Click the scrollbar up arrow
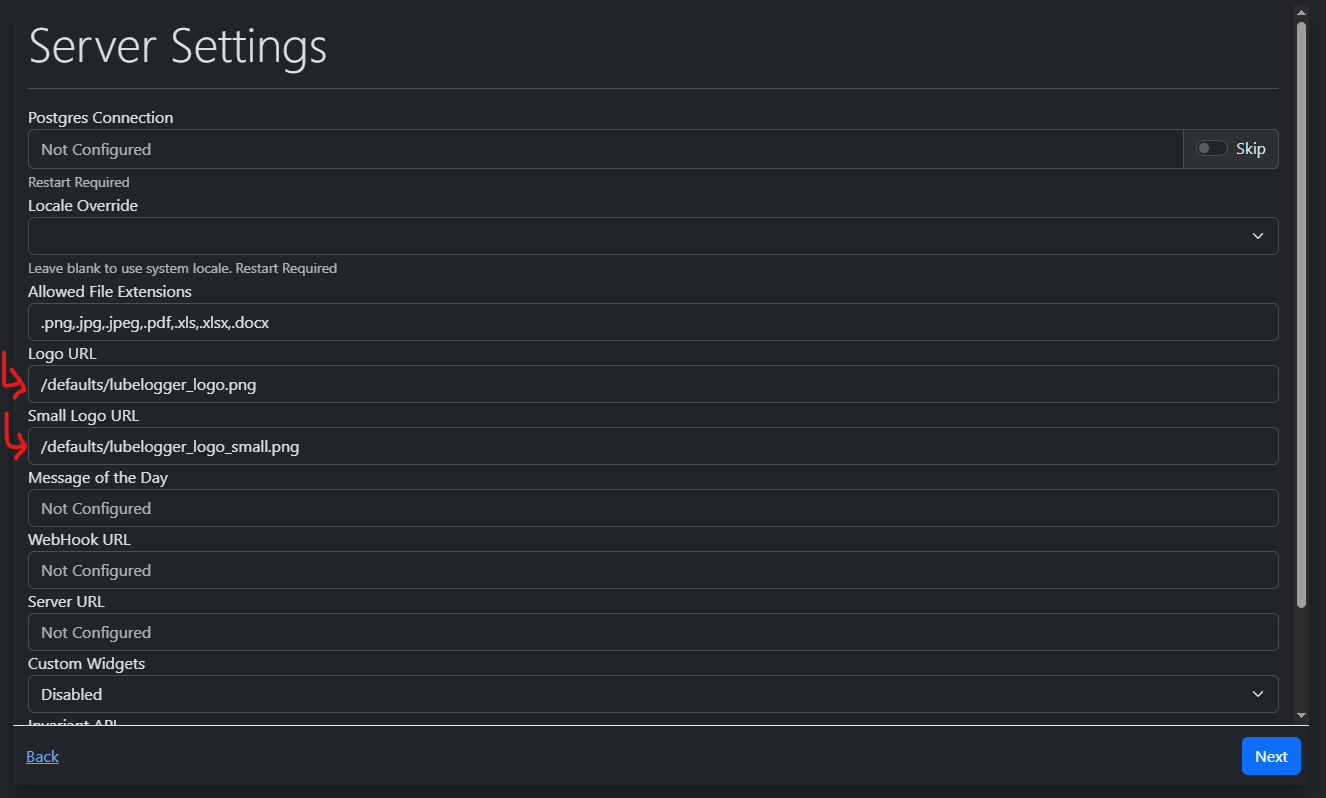Viewport: 1326px width, 798px height. [x=1301, y=14]
